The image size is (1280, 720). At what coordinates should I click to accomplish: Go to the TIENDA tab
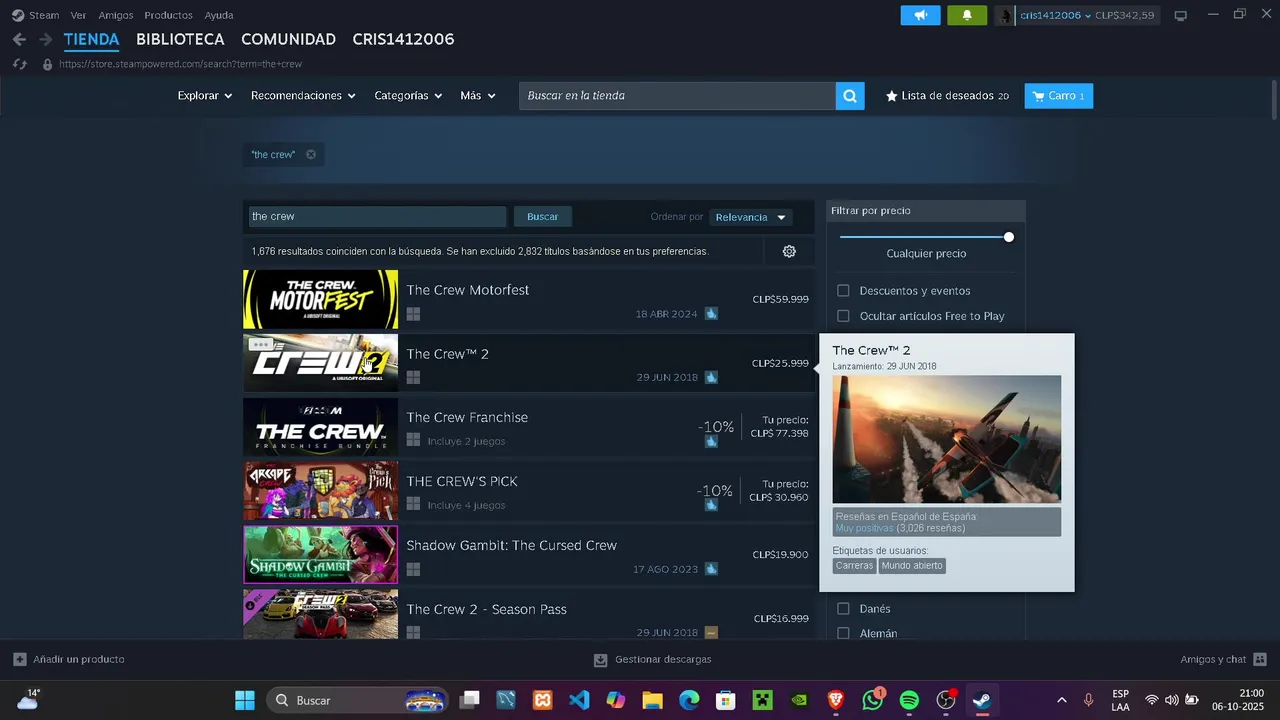(91, 39)
